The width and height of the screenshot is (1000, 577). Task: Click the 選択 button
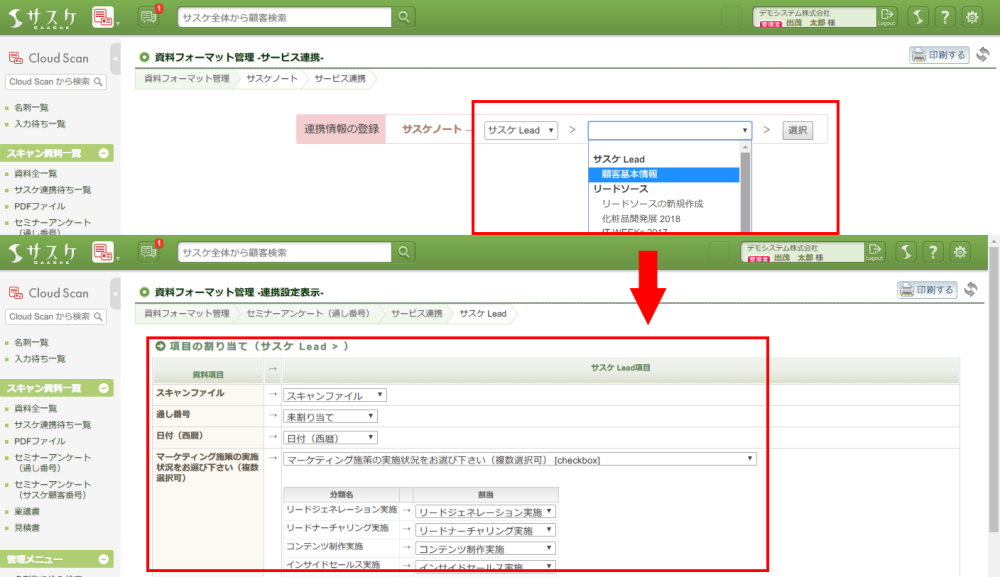(798, 130)
